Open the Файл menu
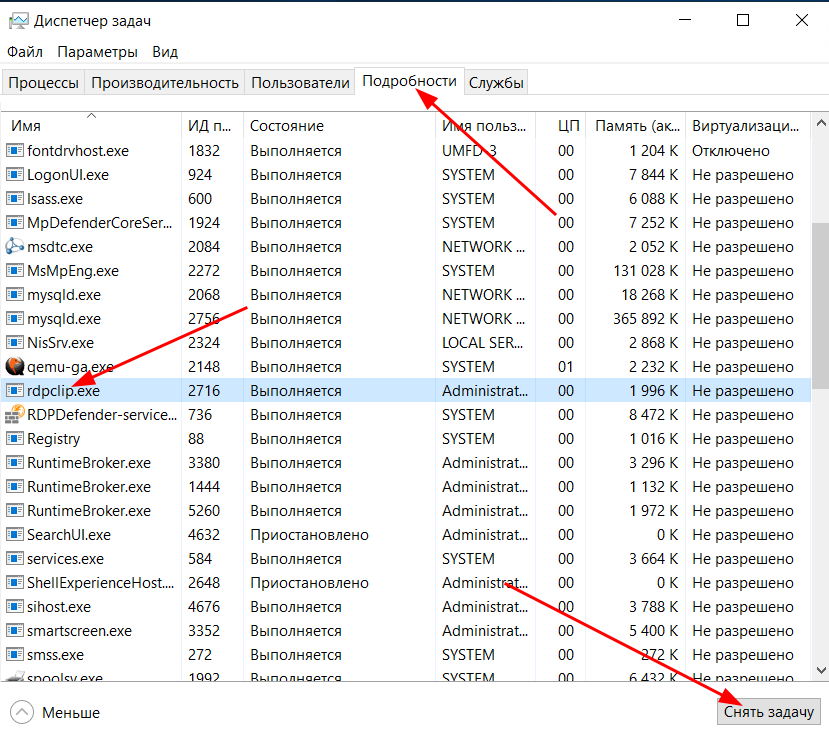The width and height of the screenshot is (829, 740). 25,52
